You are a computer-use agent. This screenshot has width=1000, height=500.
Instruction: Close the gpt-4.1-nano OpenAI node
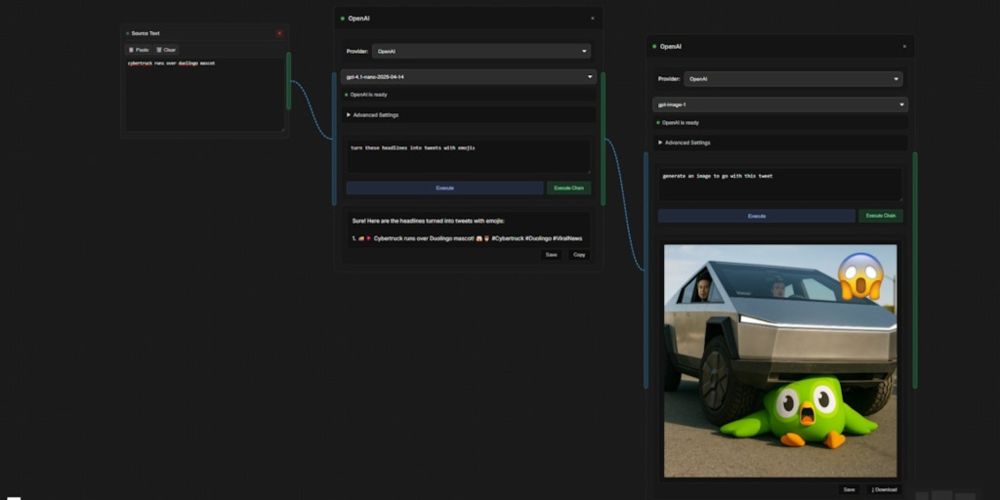(x=592, y=18)
